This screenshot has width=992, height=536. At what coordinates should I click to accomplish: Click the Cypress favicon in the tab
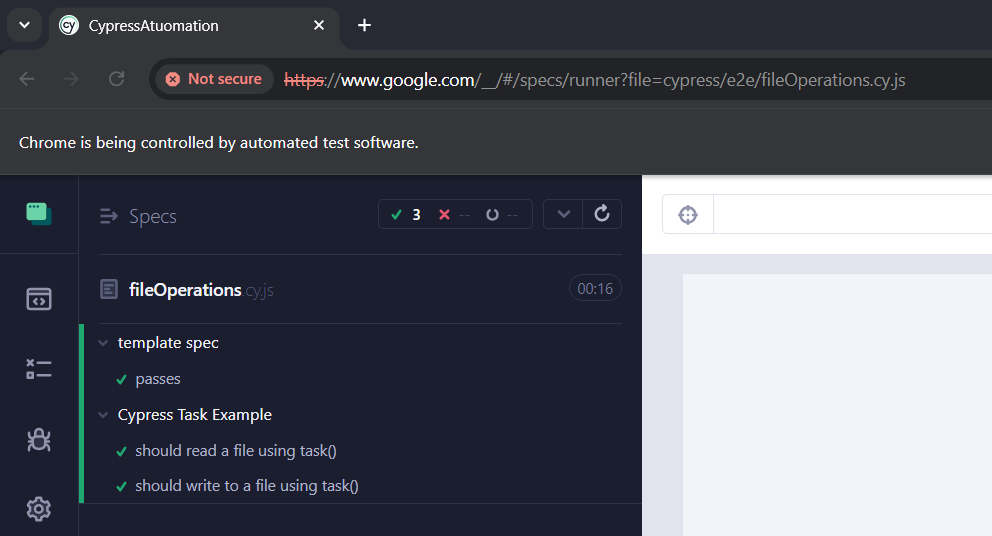click(x=69, y=25)
